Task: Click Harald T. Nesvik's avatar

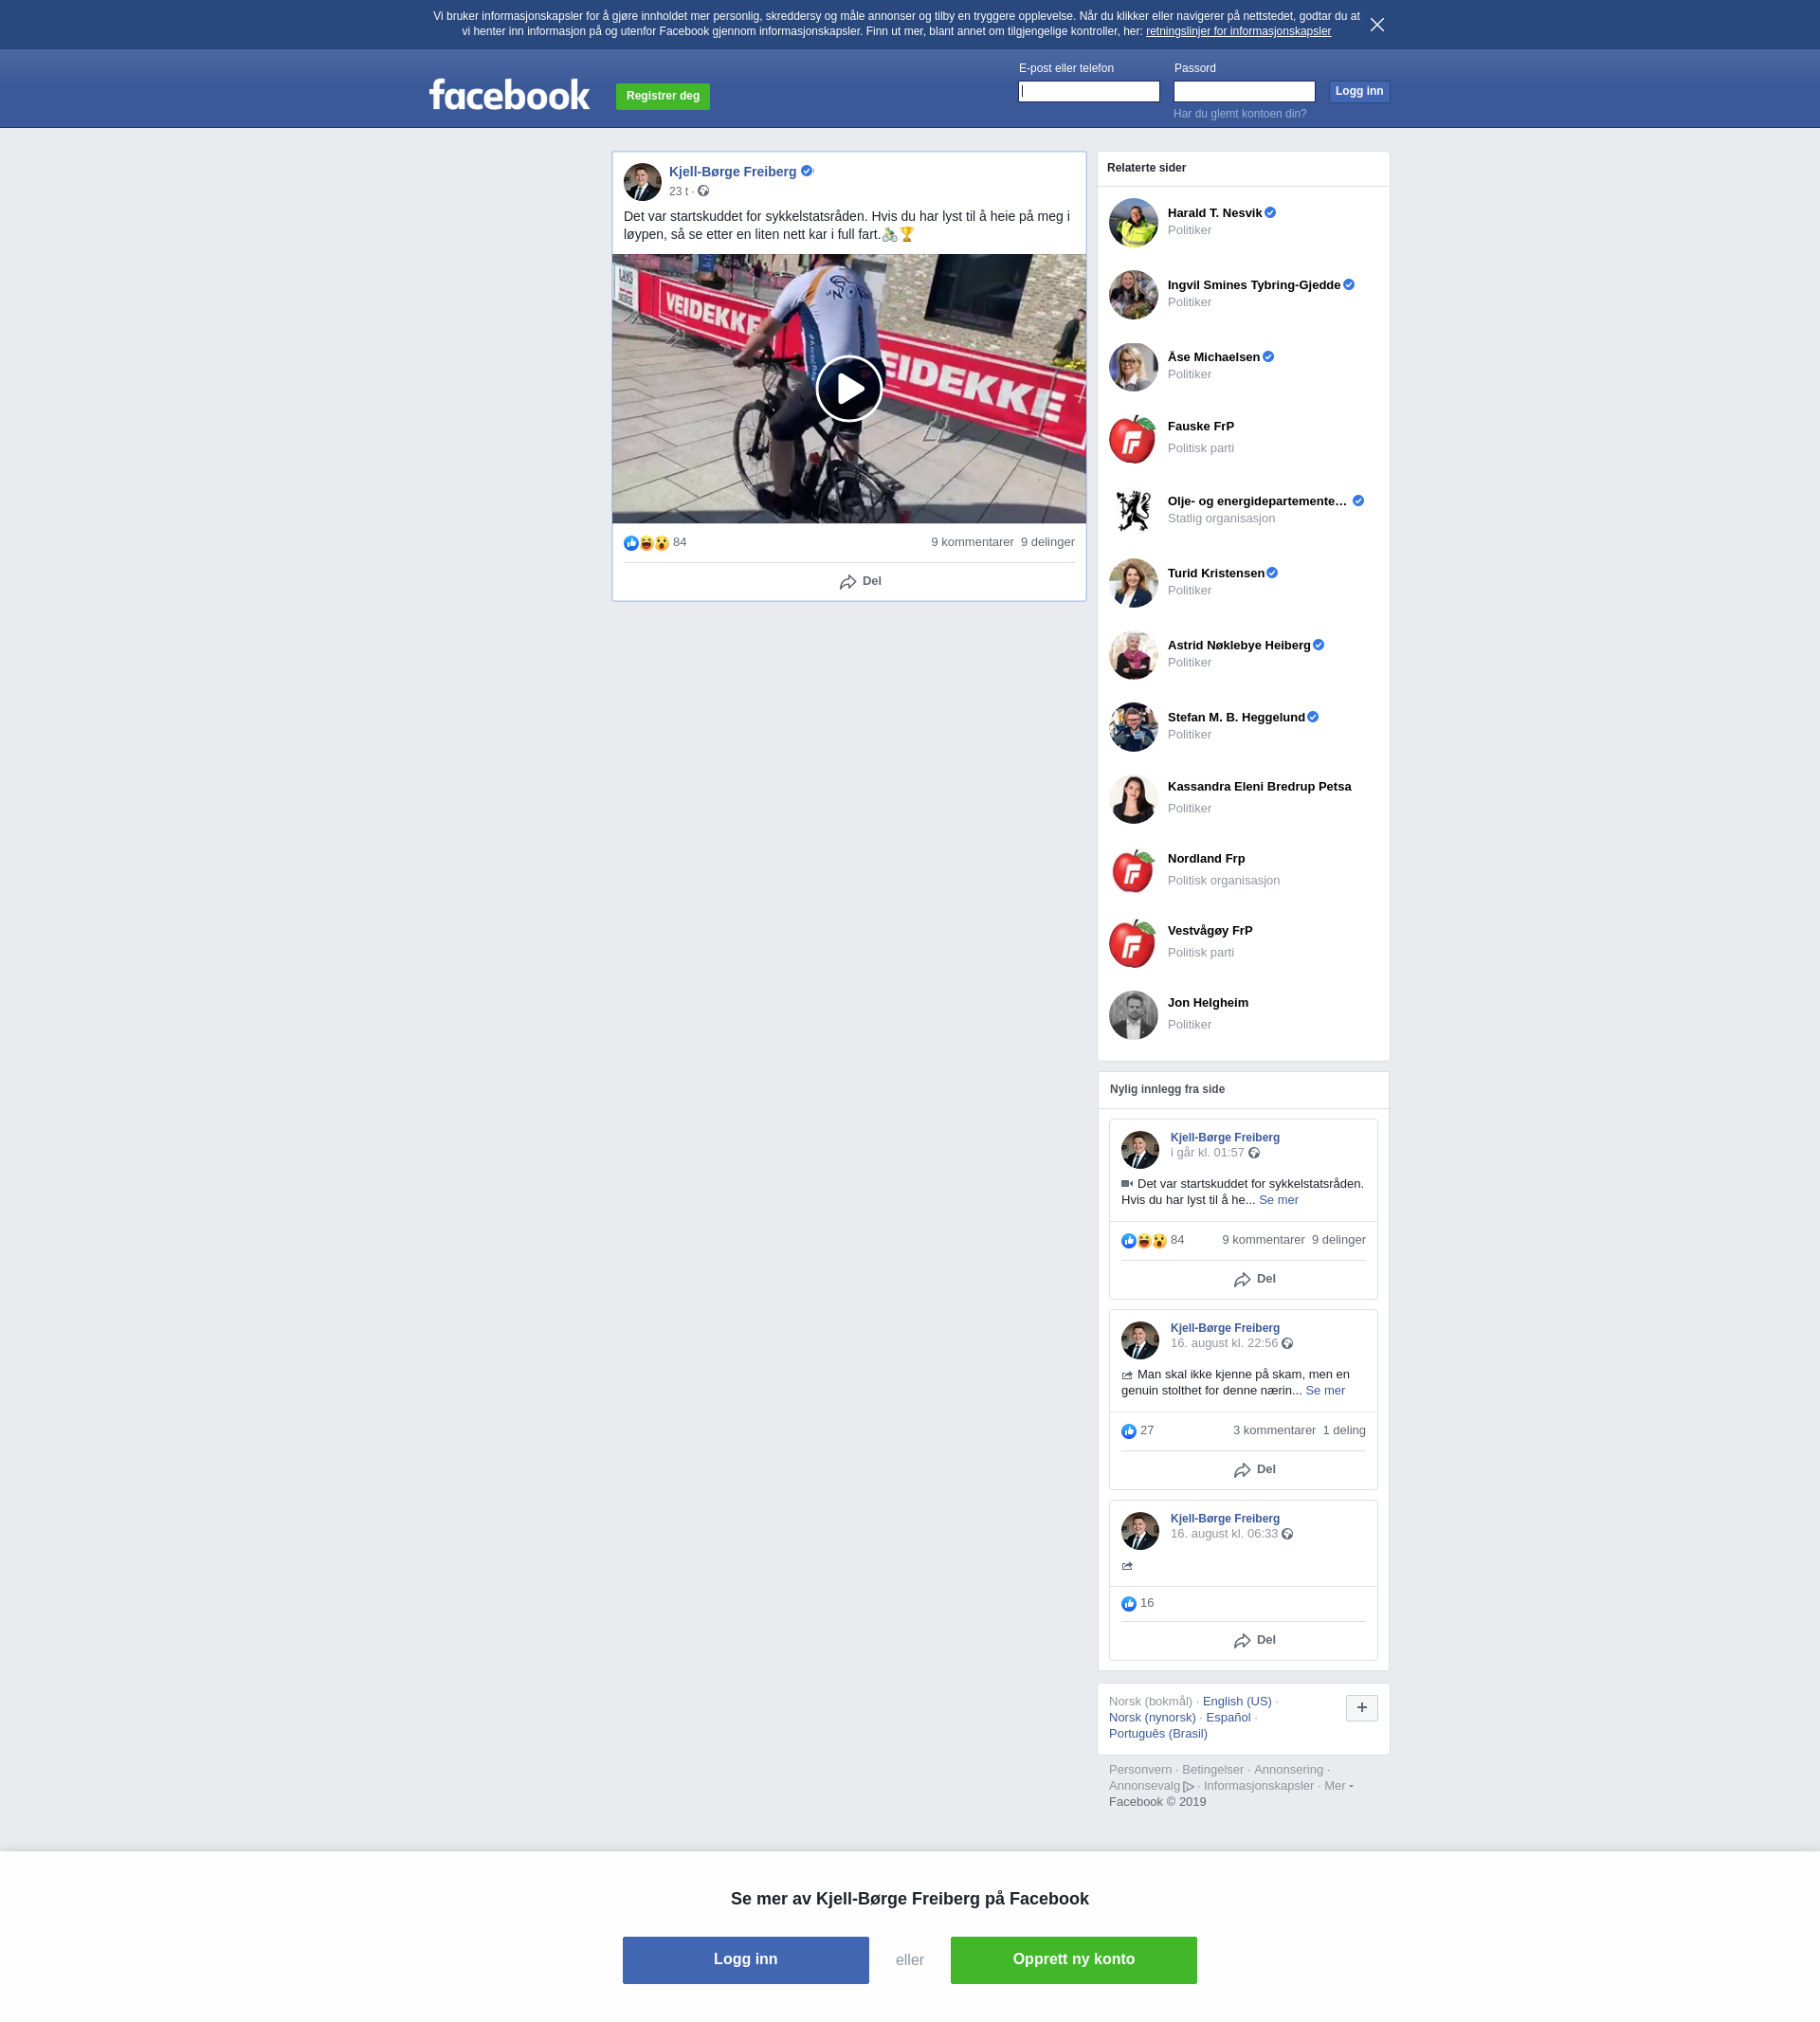Action: coord(1132,222)
